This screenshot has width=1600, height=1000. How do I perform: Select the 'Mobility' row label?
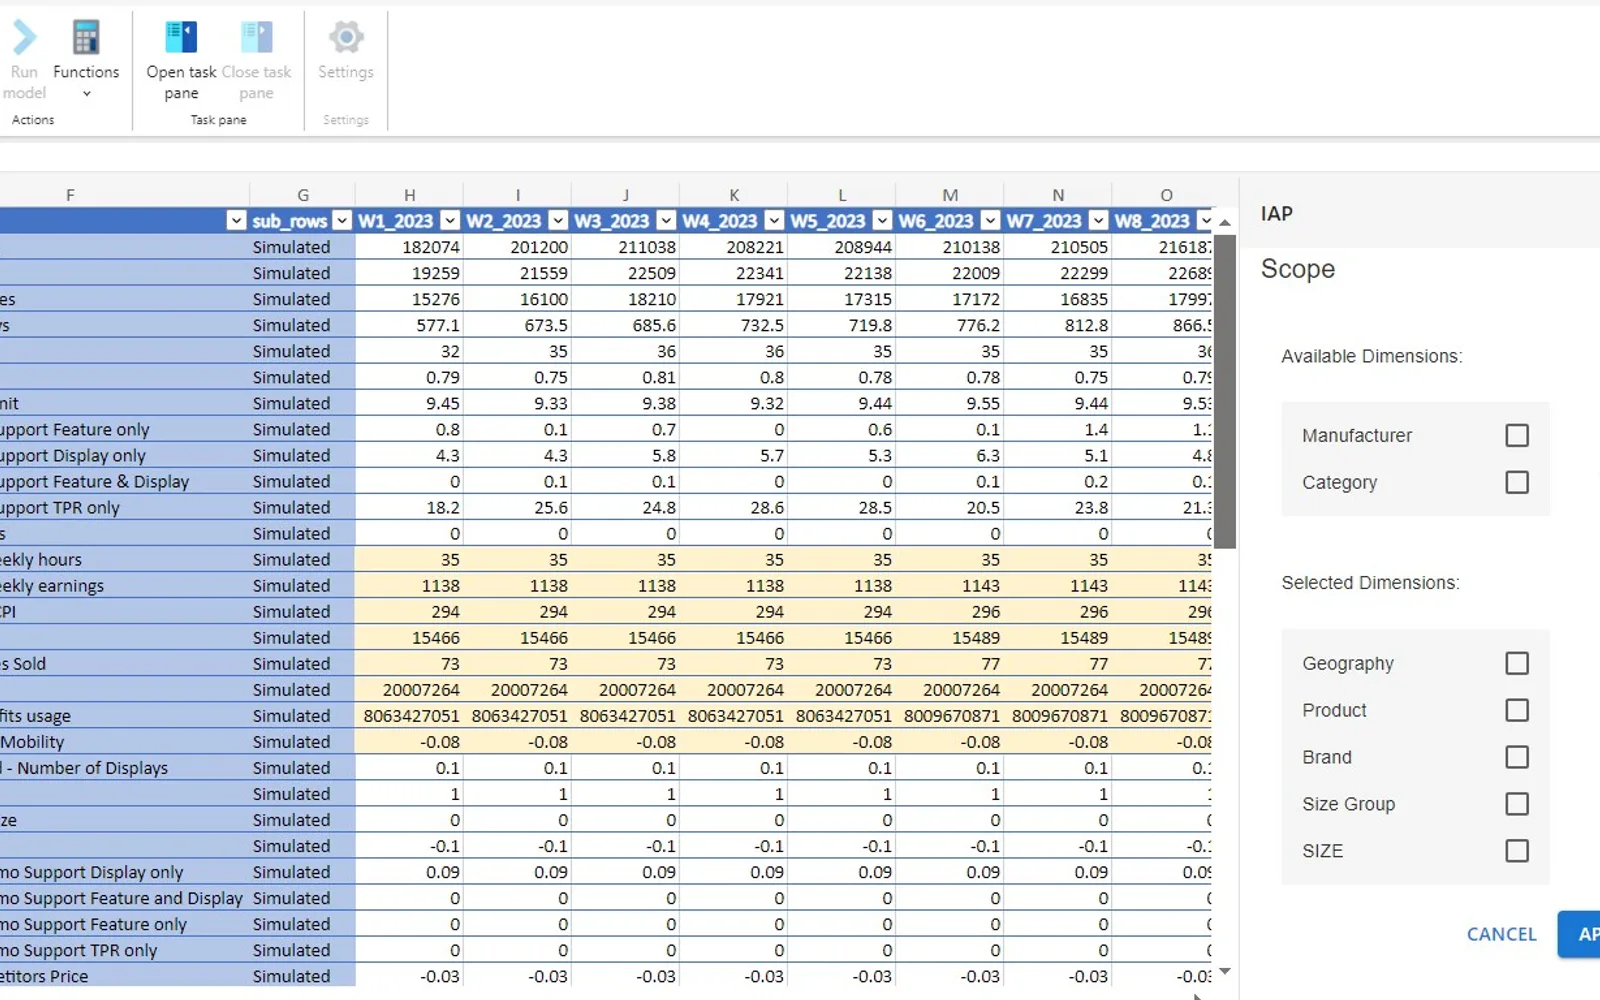32,742
